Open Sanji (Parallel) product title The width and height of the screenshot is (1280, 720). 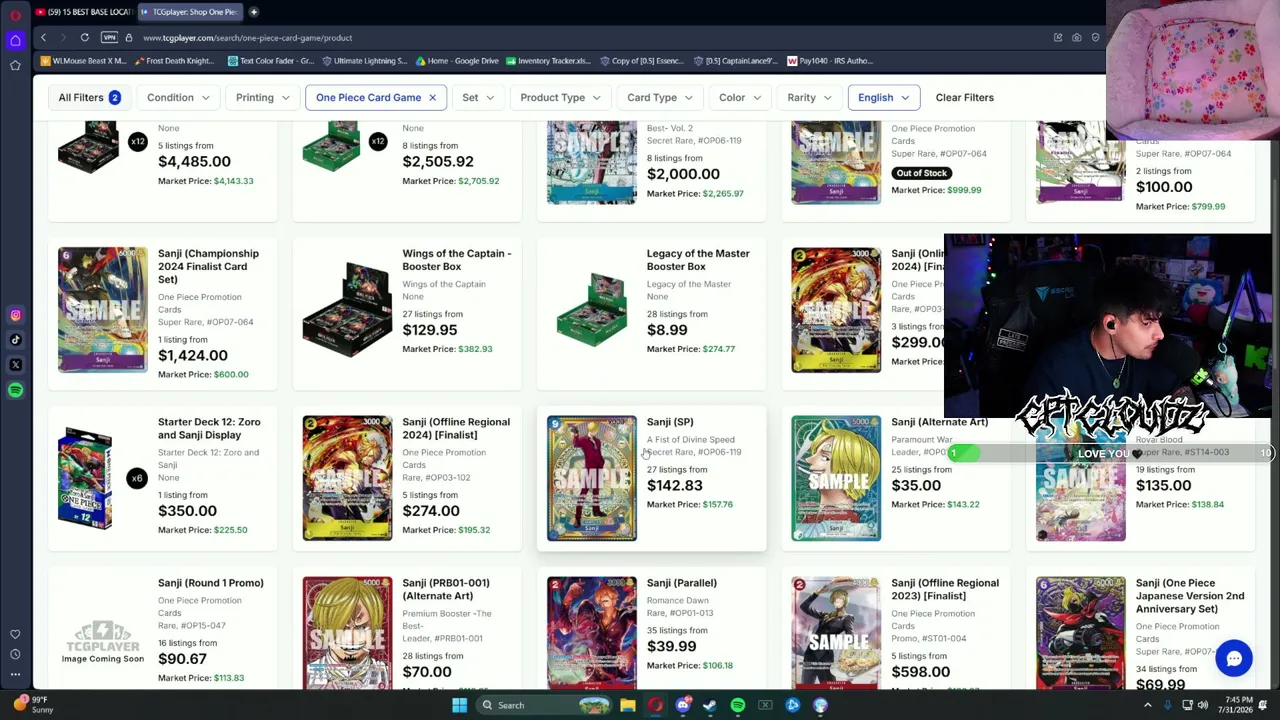pos(682,583)
